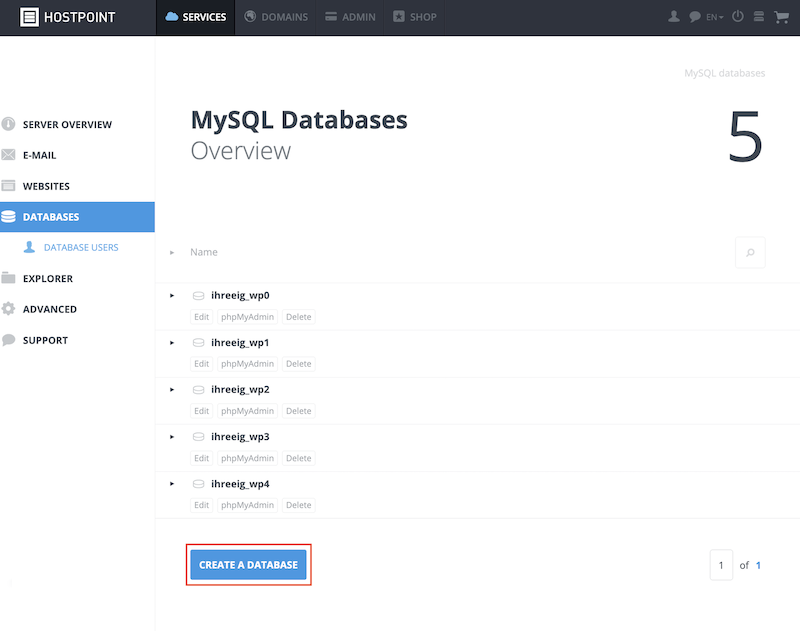The width and height of the screenshot is (800, 631).
Task: Open the shopping cart icon
Action: pos(781,17)
